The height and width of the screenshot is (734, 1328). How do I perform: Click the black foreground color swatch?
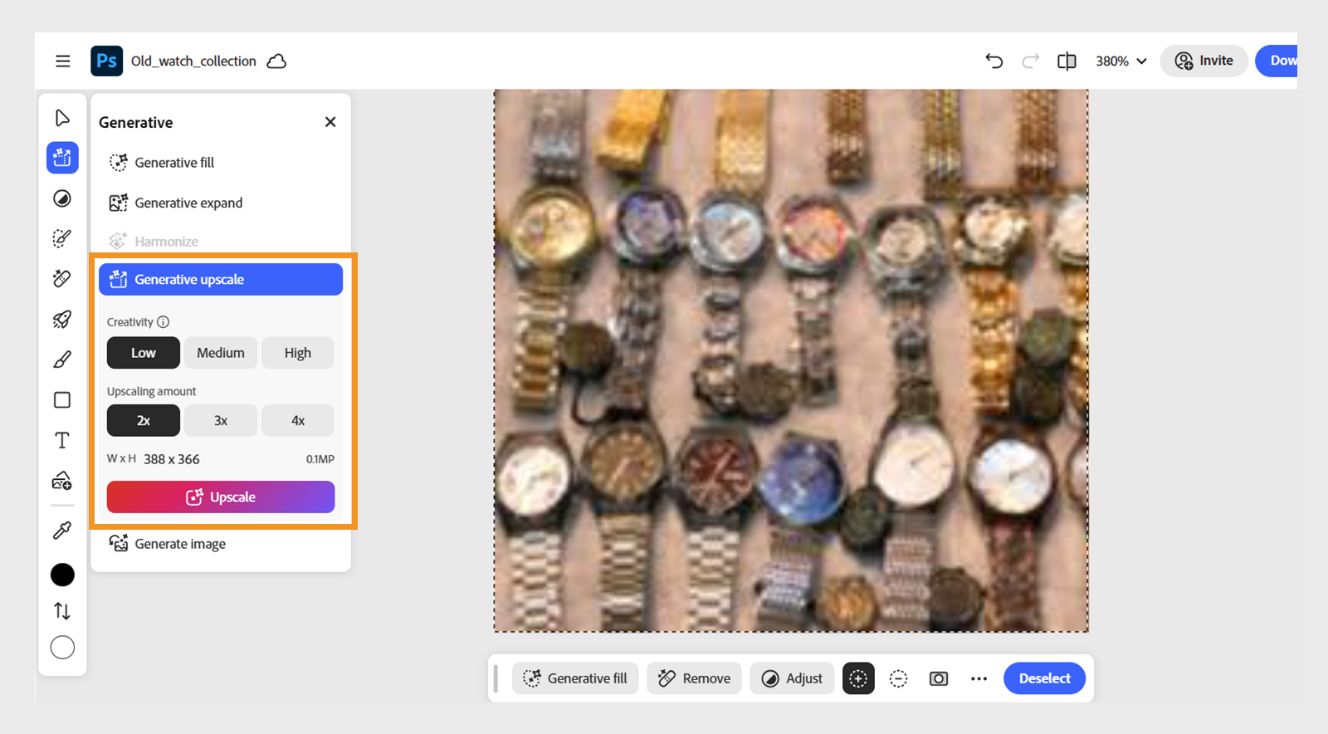(62, 575)
